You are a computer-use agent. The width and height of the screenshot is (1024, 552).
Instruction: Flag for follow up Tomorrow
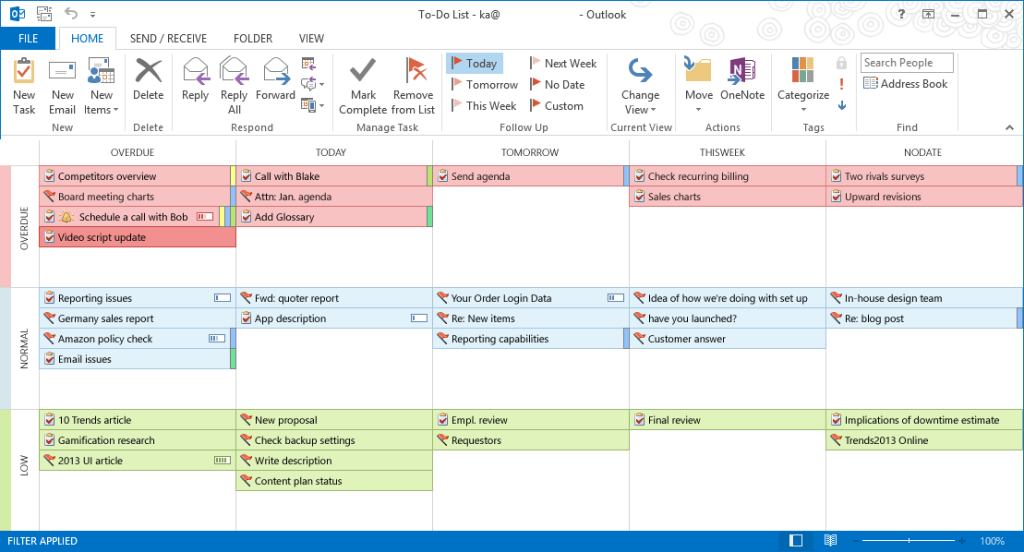[x=485, y=84]
